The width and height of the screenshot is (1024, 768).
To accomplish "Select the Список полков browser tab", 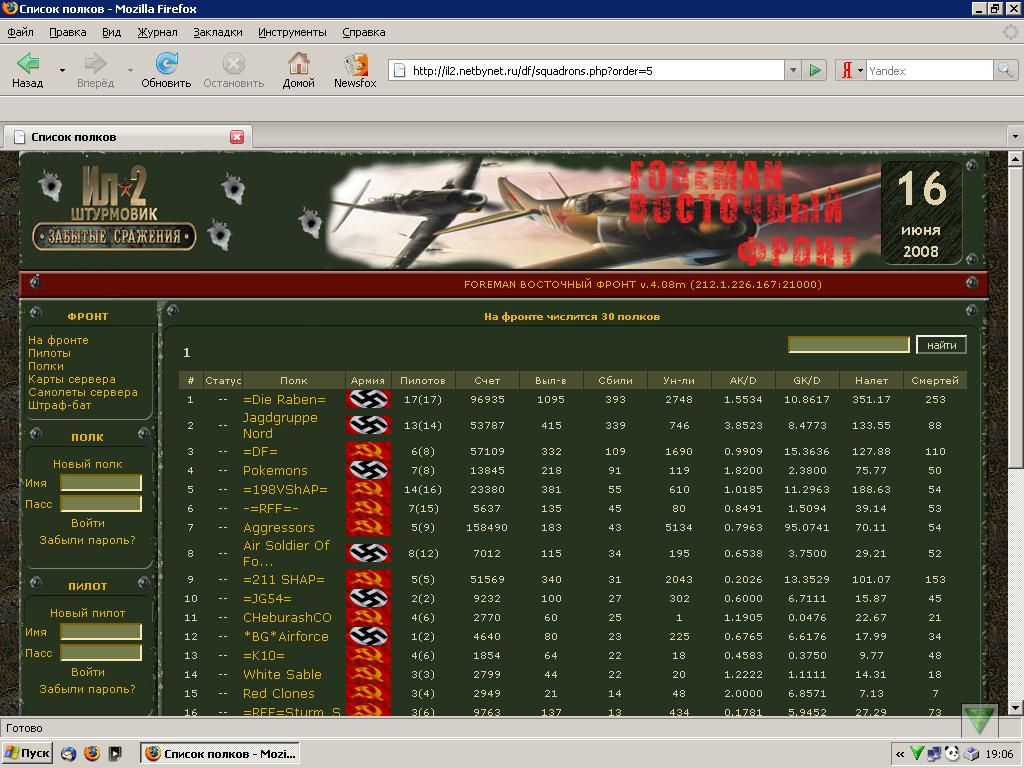I will coord(129,136).
